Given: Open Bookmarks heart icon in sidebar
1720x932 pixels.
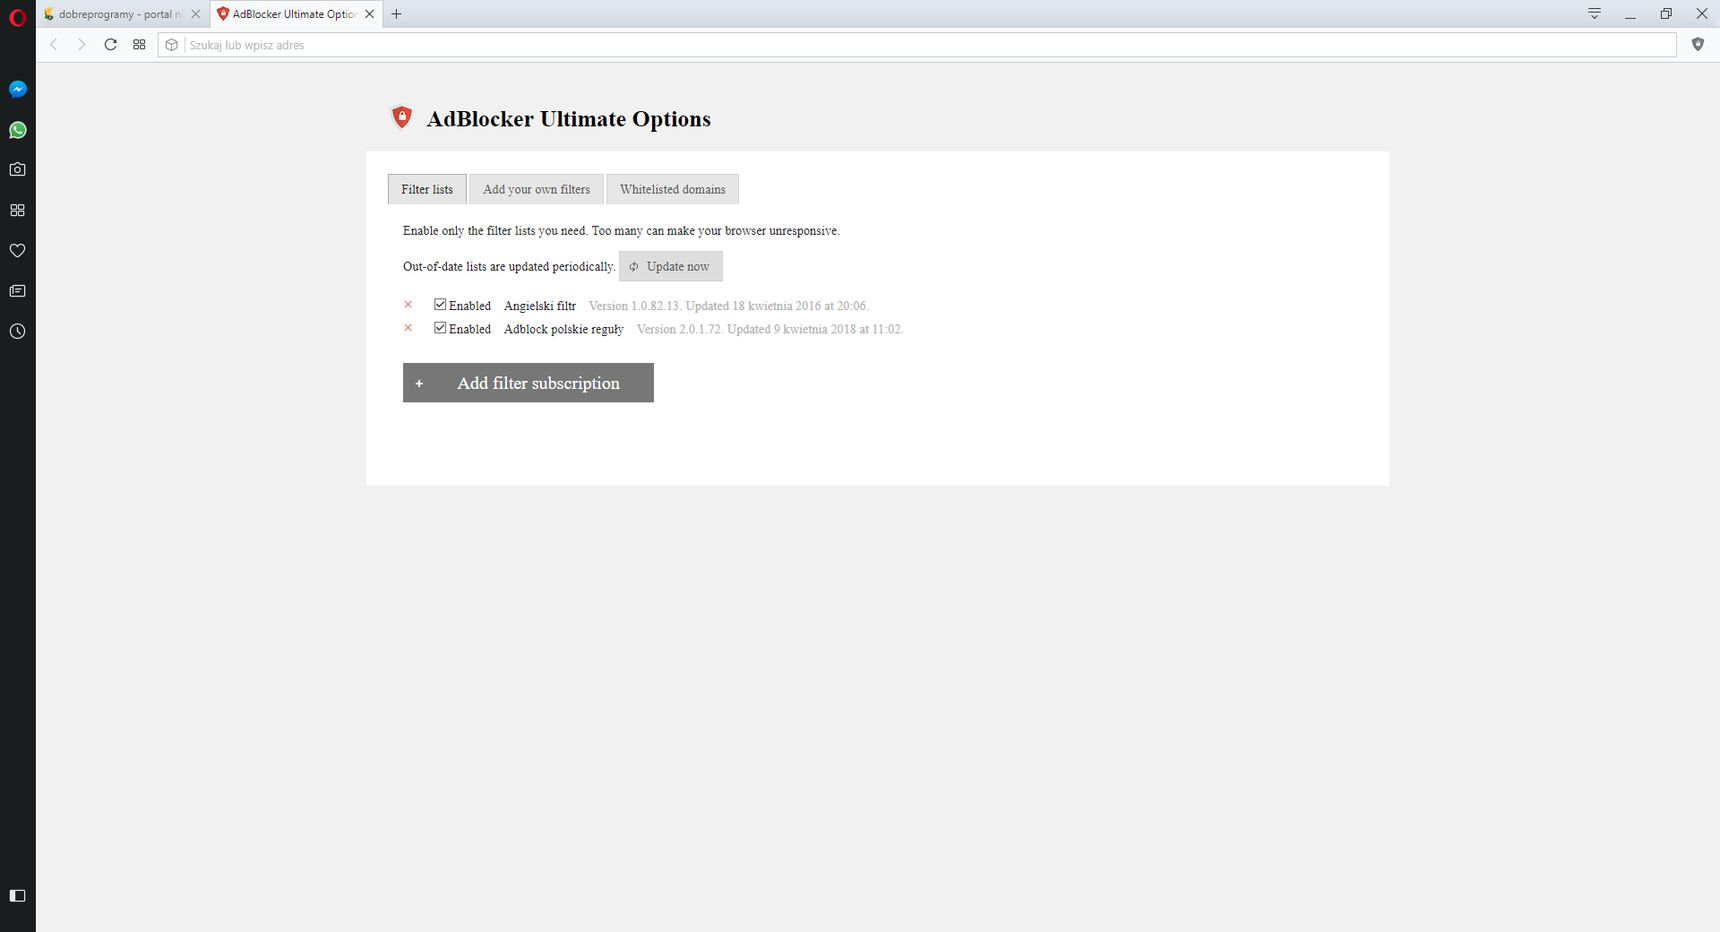Looking at the screenshot, I should tap(17, 251).
